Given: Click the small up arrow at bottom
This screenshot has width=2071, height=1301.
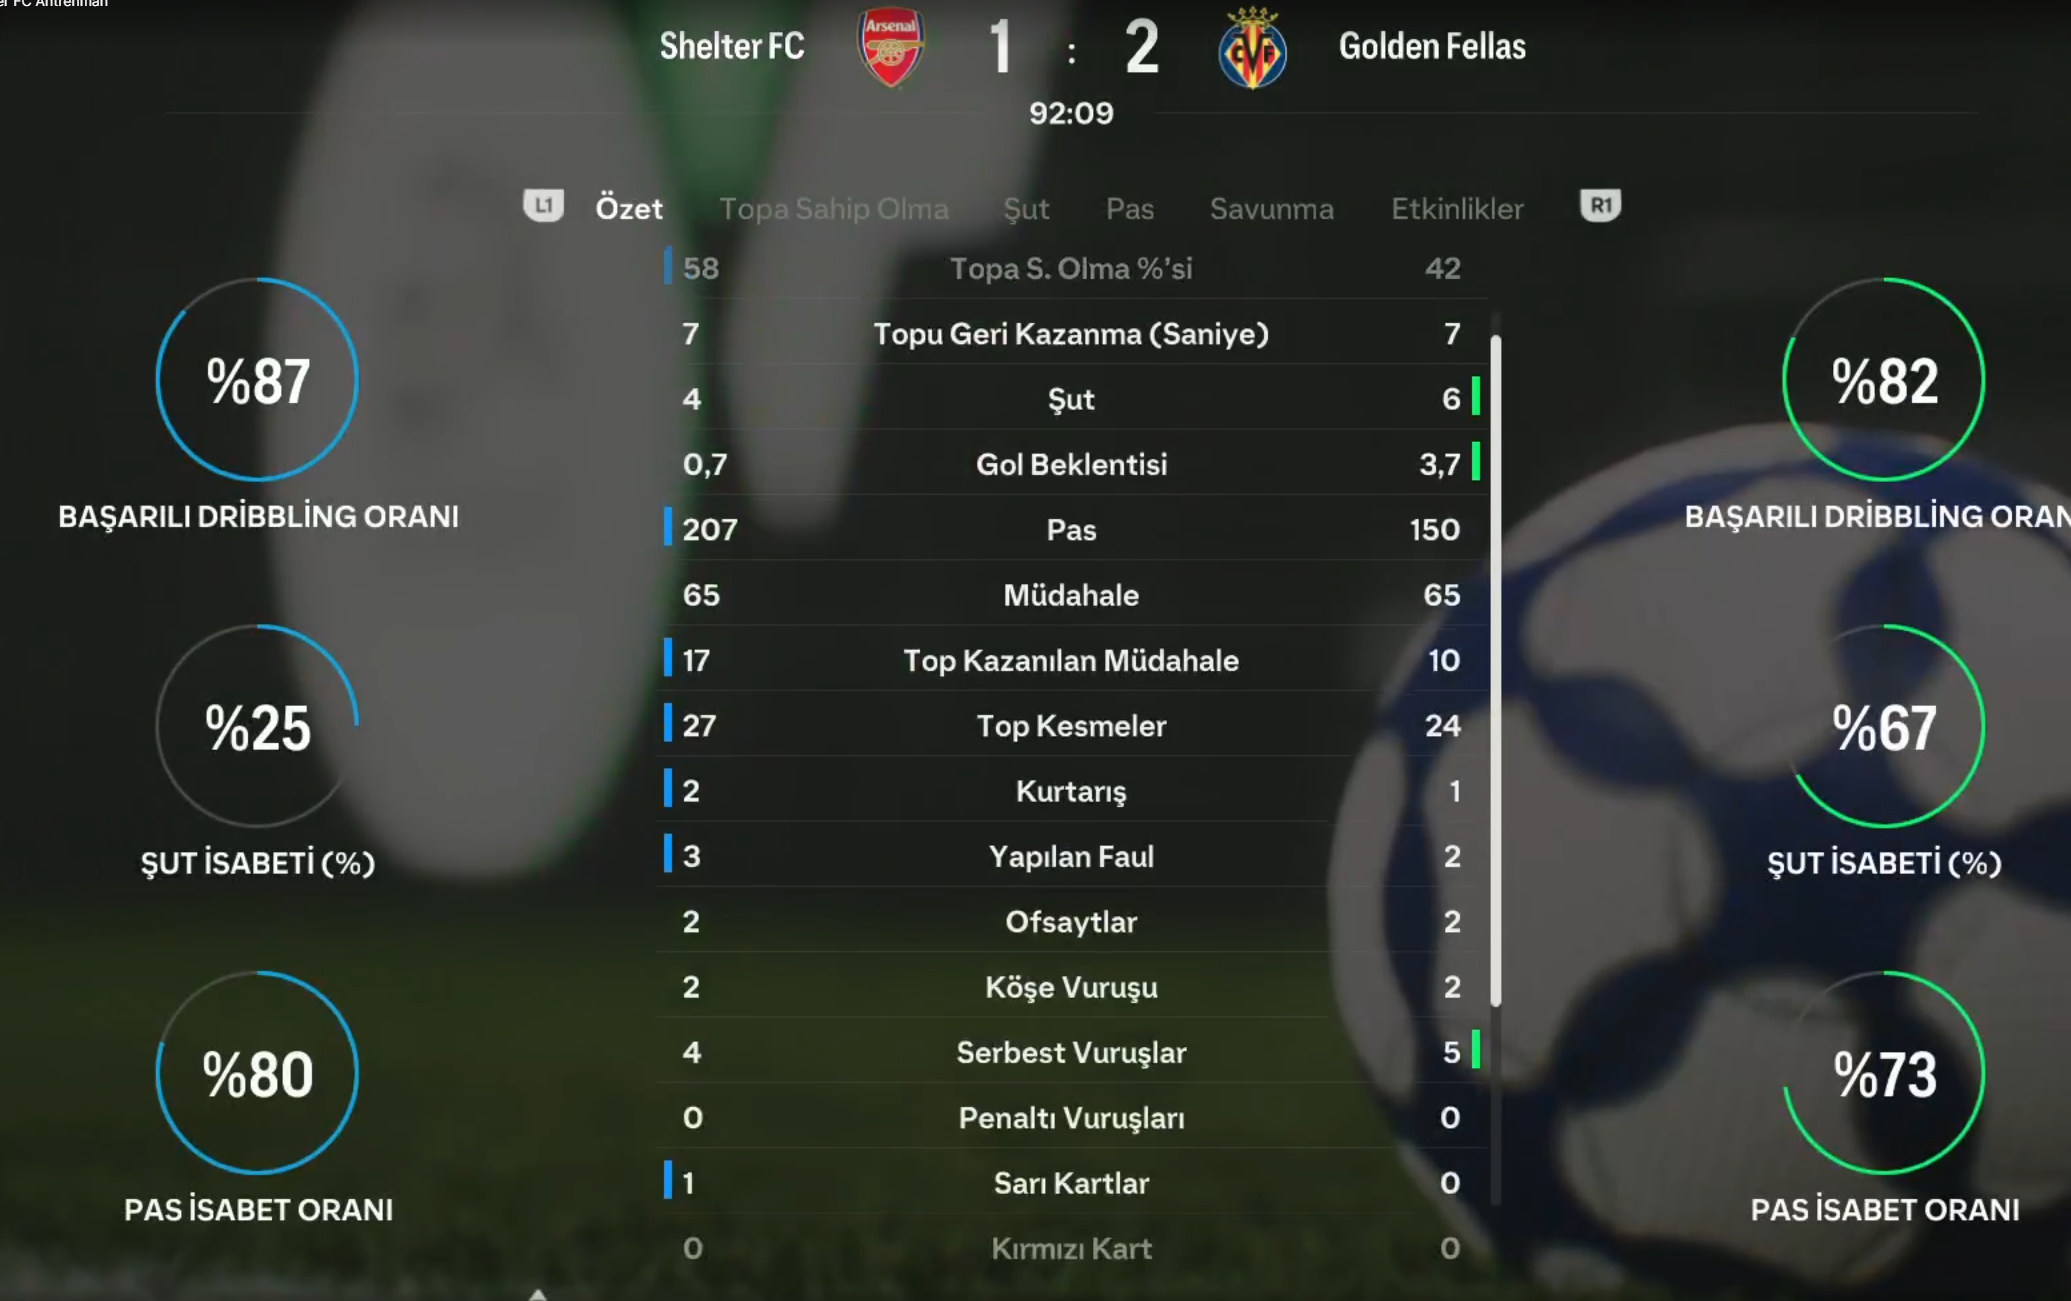Looking at the screenshot, I should tap(537, 1294).
